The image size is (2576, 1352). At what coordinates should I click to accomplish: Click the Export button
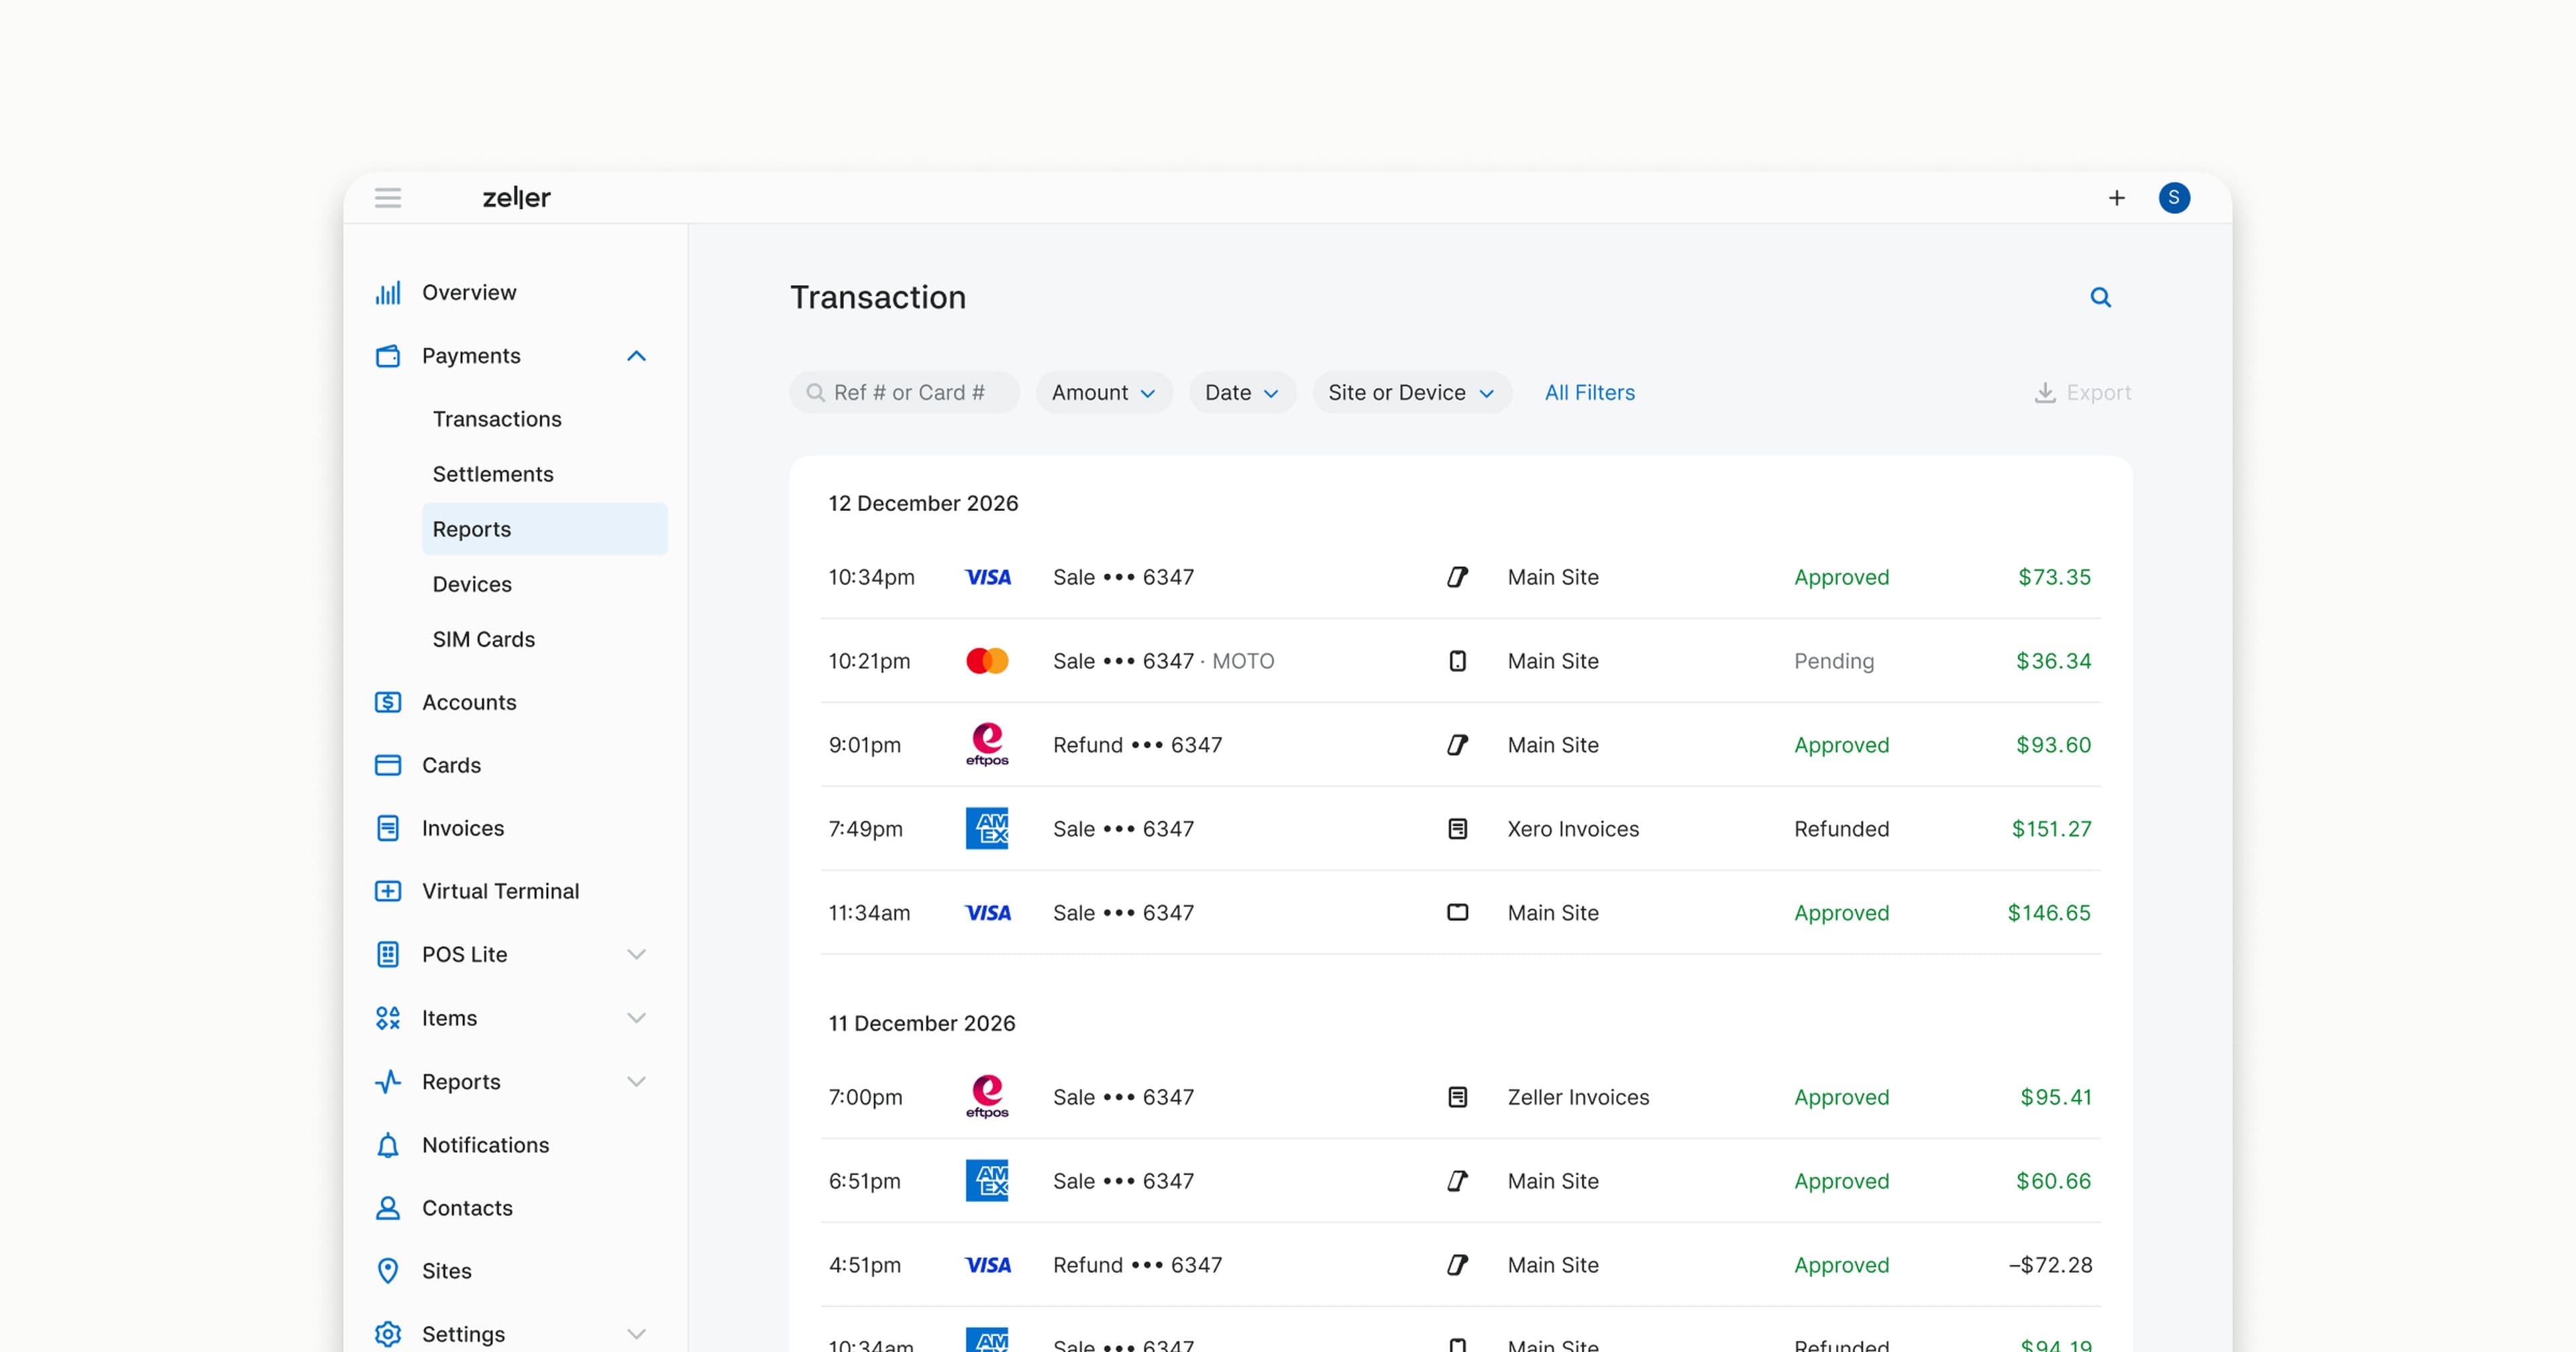point(2083,393)
